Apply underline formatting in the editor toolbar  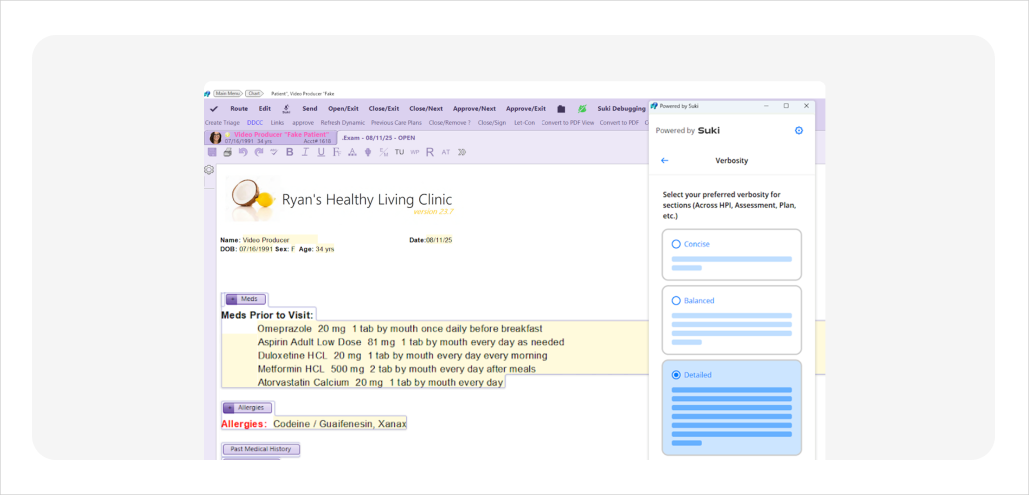point(319,152)
